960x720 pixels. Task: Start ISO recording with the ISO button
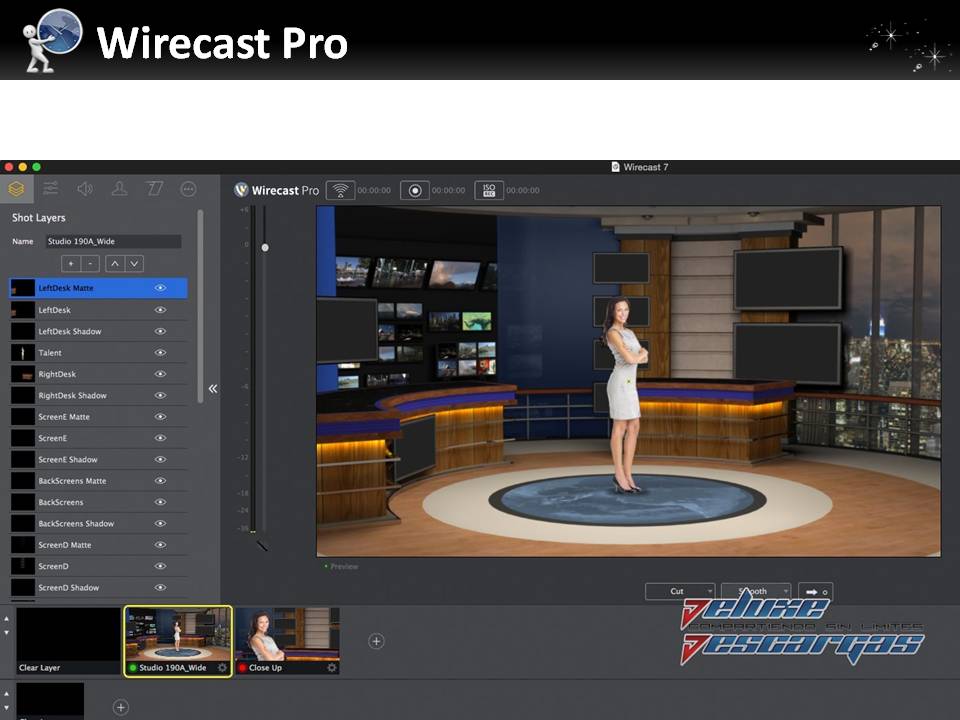(x=489, y=190)
